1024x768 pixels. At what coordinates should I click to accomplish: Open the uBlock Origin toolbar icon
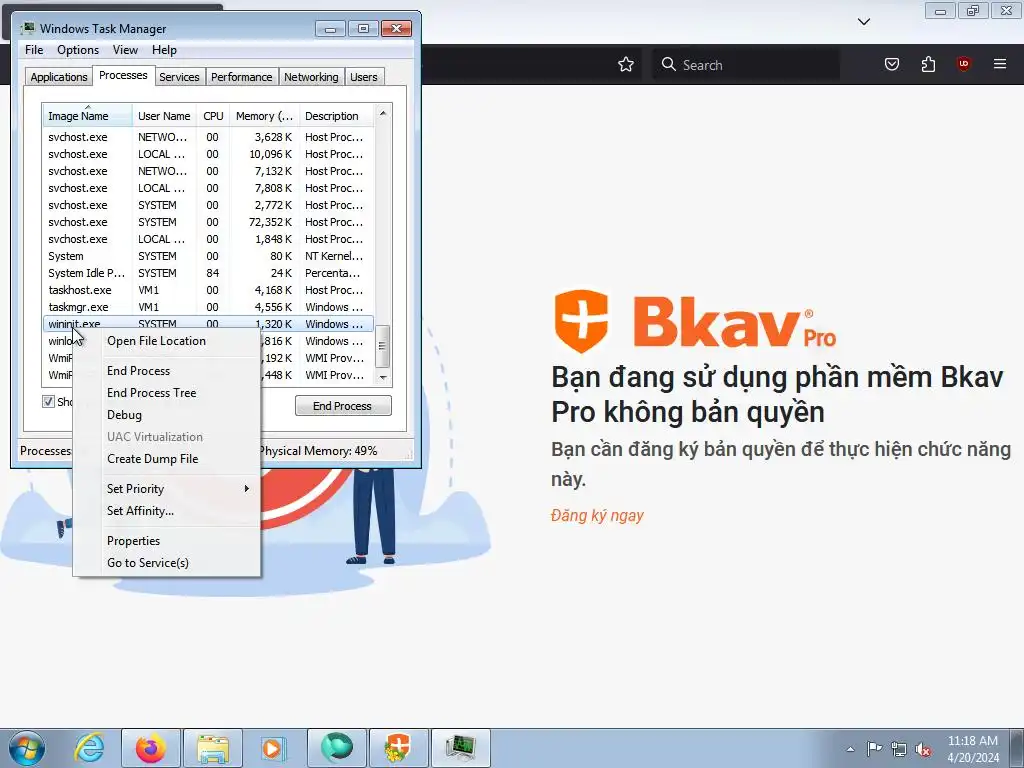coord(963,64)
